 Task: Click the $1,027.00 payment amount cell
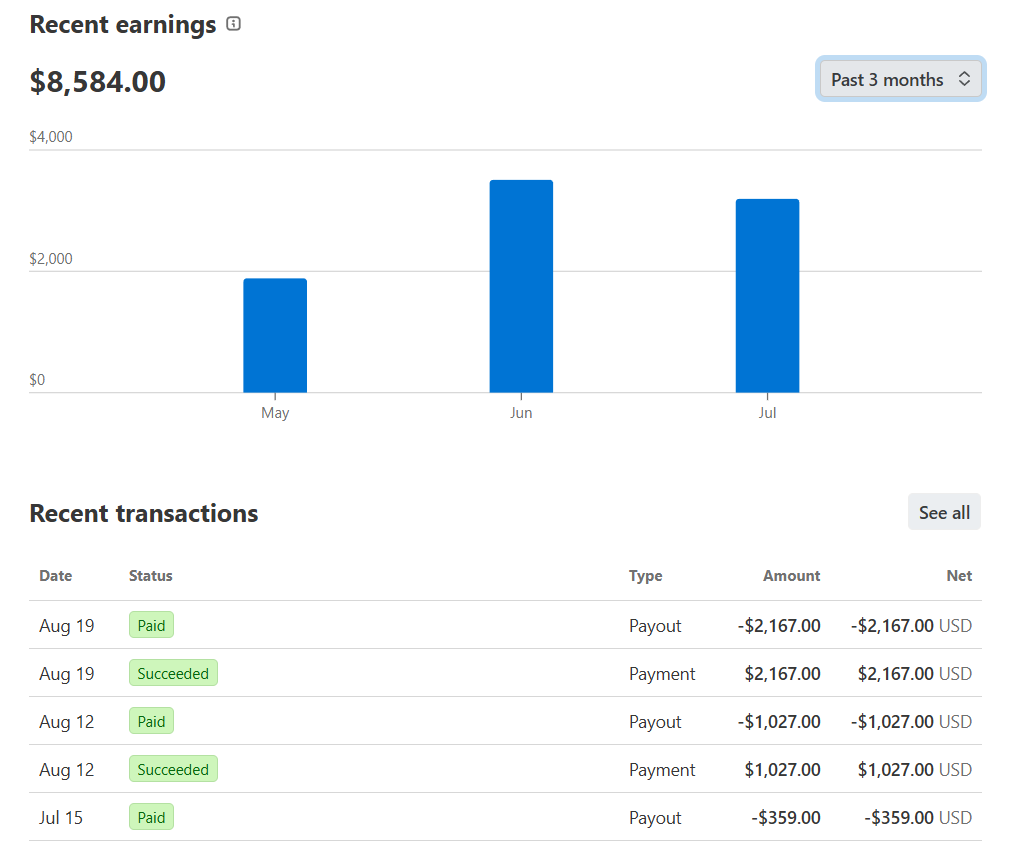pos(782,770)
